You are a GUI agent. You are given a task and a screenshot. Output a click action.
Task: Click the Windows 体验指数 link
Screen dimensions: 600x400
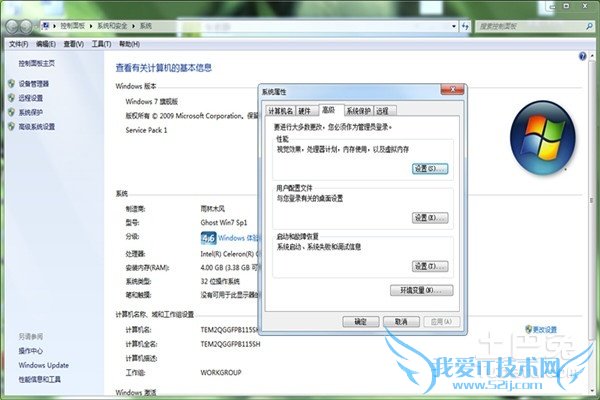click(239, 238)
